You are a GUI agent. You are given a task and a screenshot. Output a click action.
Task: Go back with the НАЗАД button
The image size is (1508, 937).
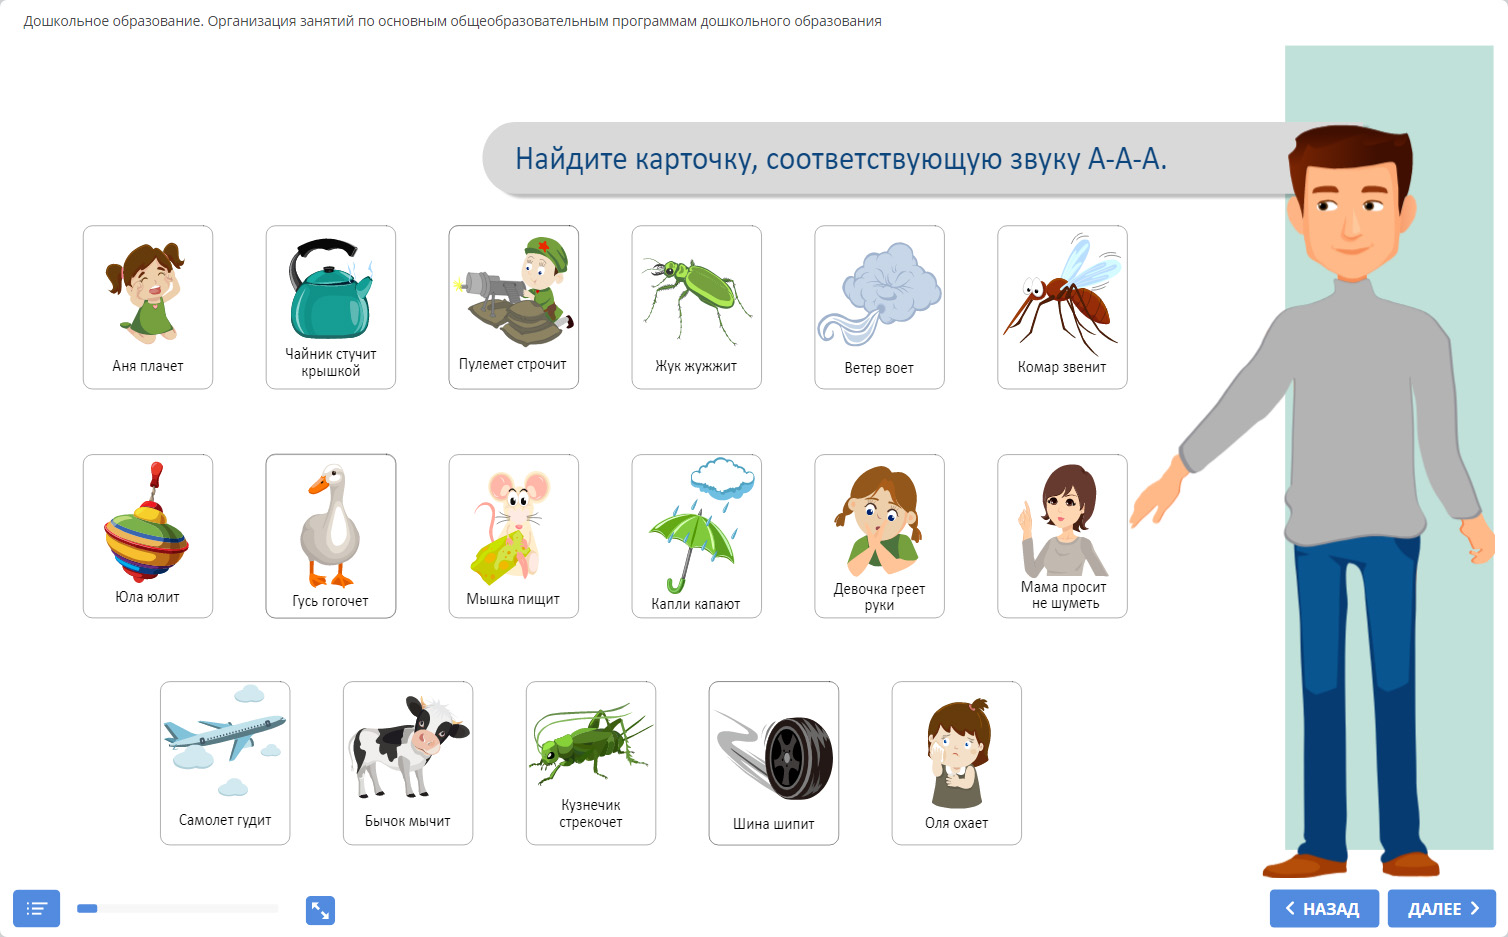coord(1323,909)
